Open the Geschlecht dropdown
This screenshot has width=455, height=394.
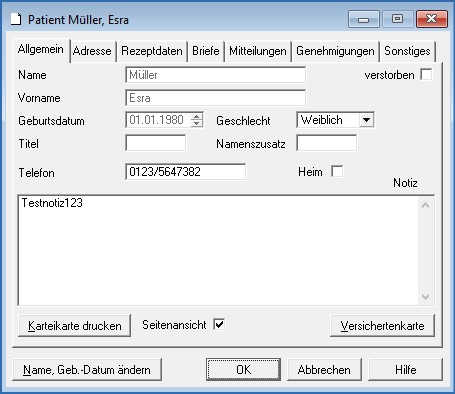tap(366, 120)
